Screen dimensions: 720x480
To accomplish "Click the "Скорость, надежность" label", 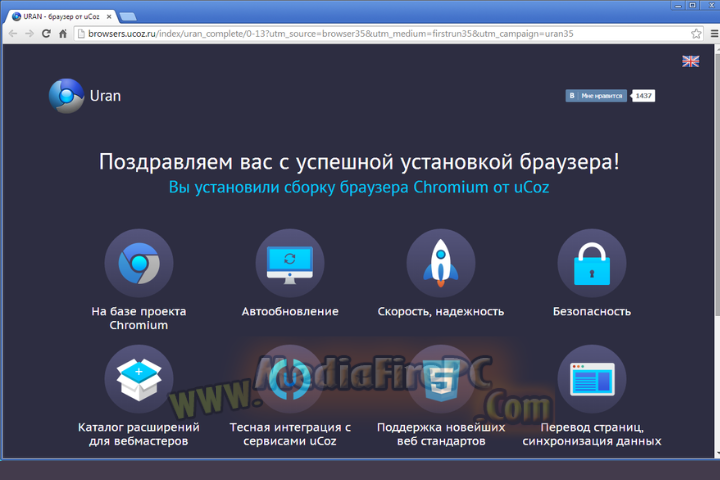I will [x=441, y=312].
